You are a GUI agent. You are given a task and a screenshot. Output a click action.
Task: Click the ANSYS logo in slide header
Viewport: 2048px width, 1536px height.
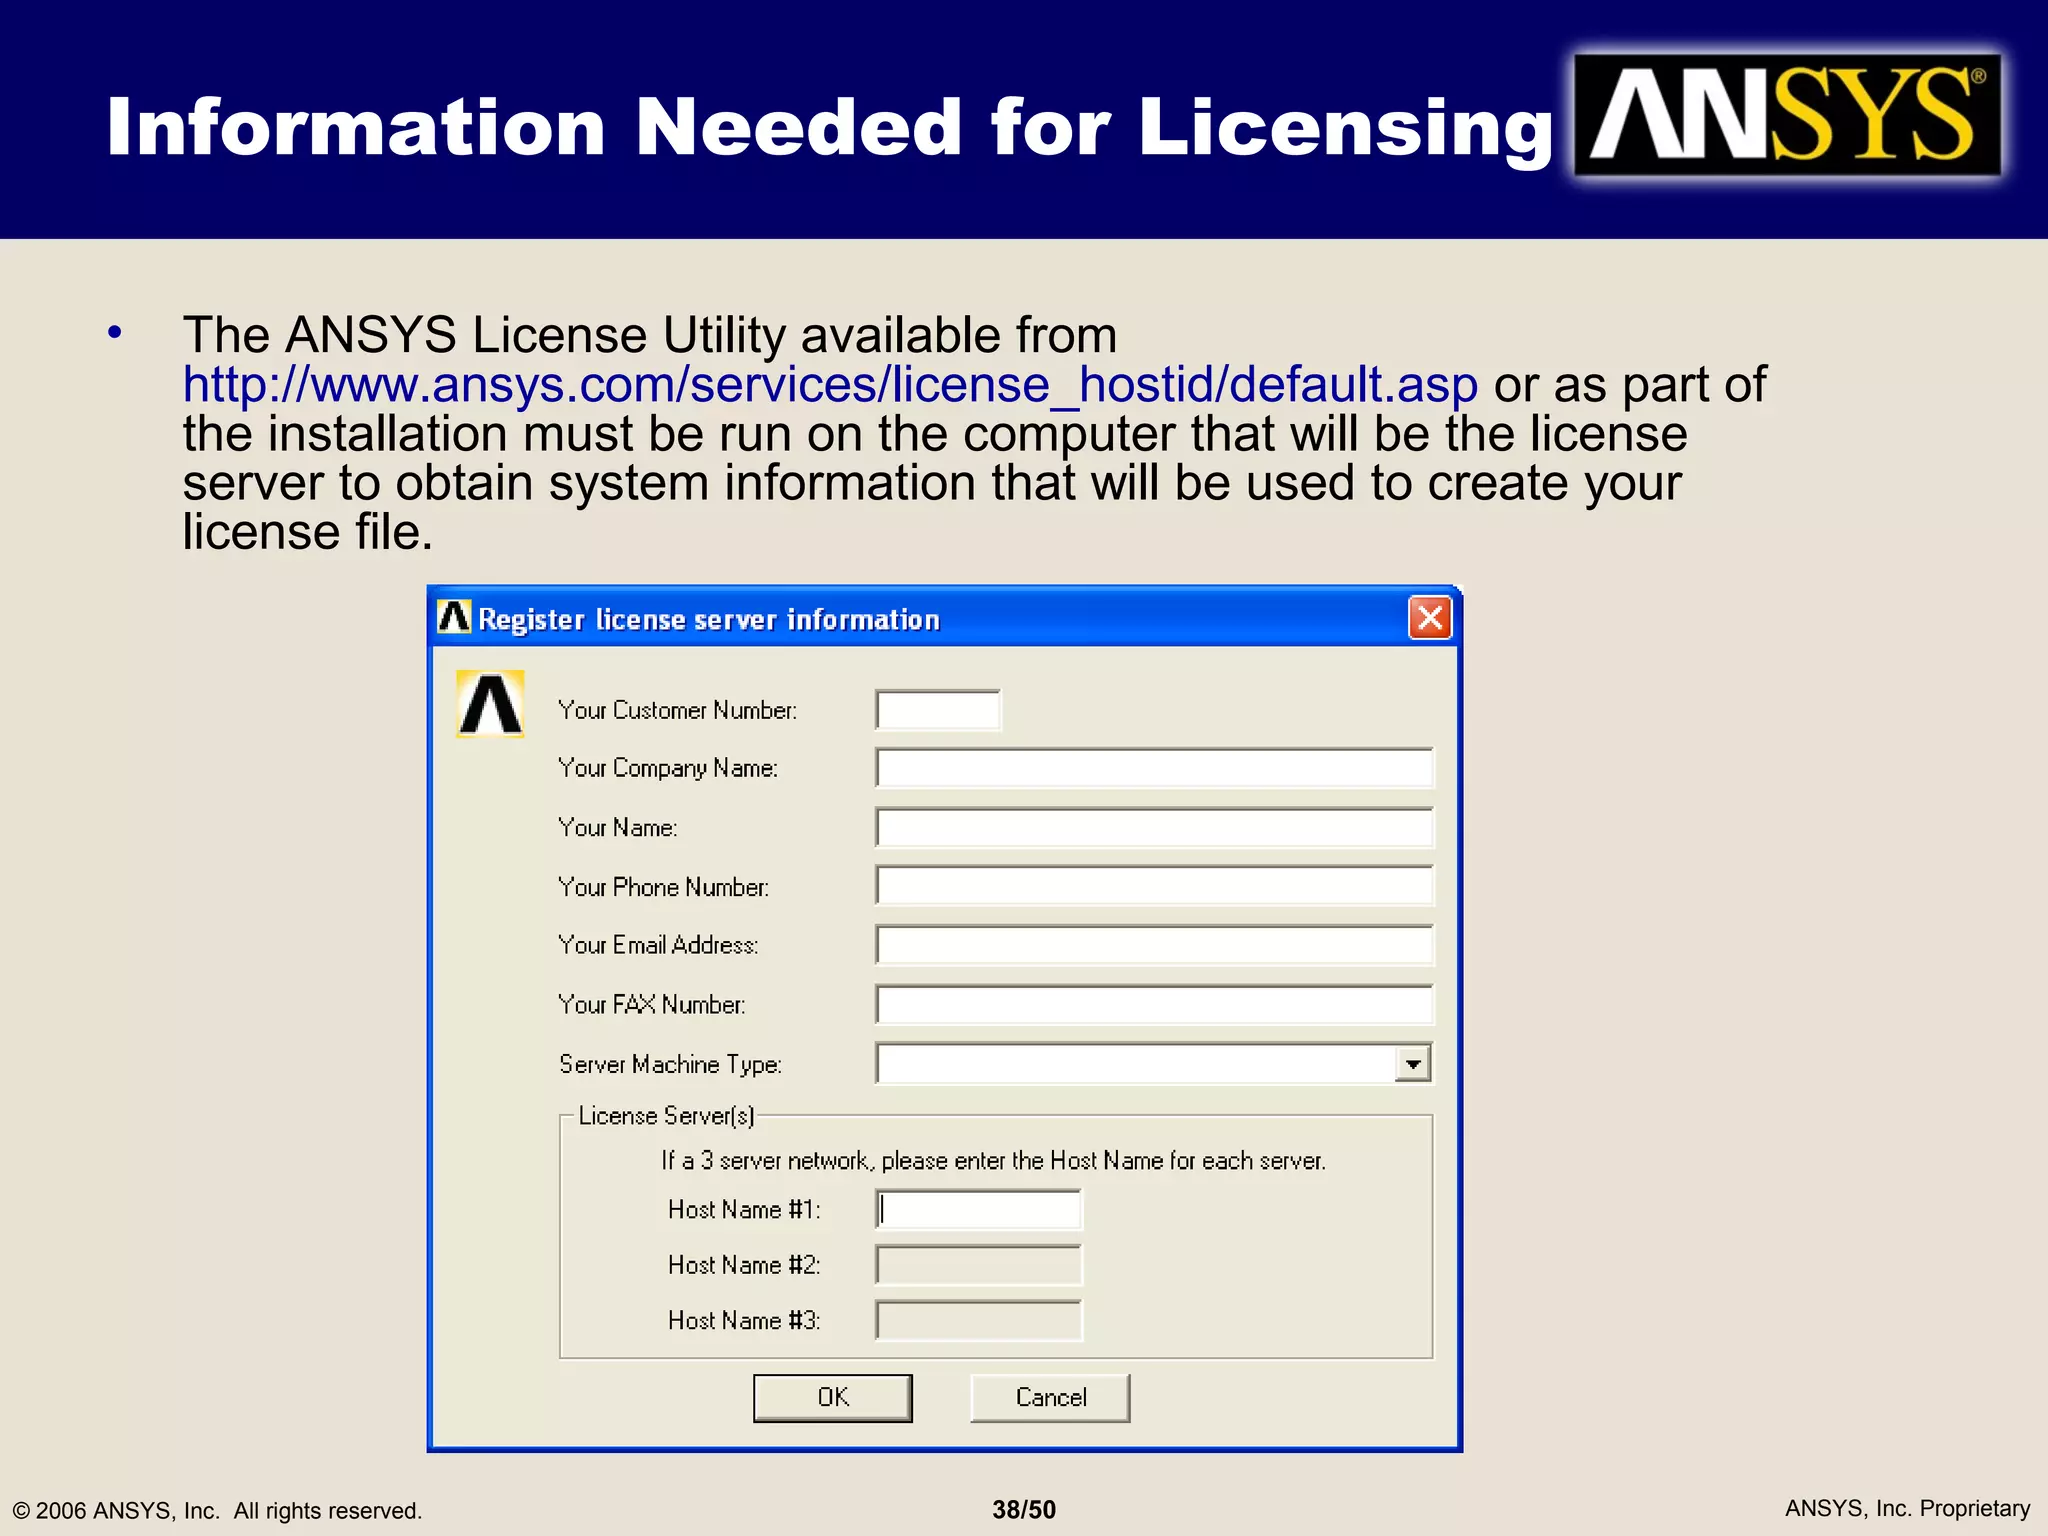click(x=1788, y=115)
